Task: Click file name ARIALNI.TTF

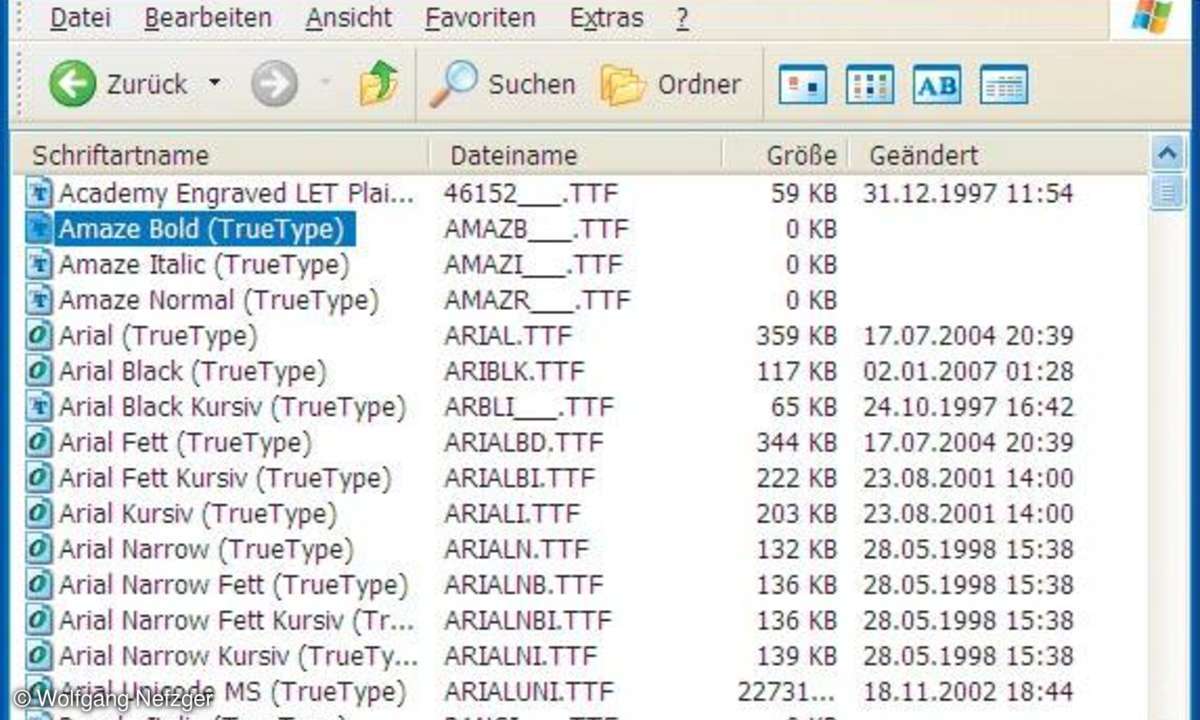Action: [520, 656]
